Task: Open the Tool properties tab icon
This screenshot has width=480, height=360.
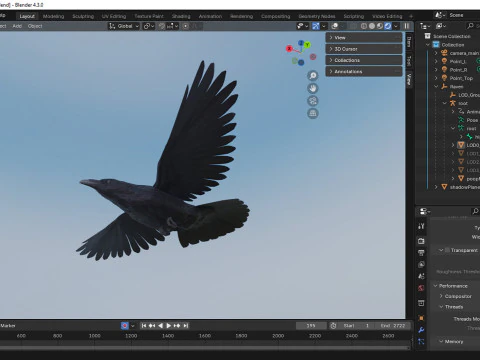Action: (421, 226)
